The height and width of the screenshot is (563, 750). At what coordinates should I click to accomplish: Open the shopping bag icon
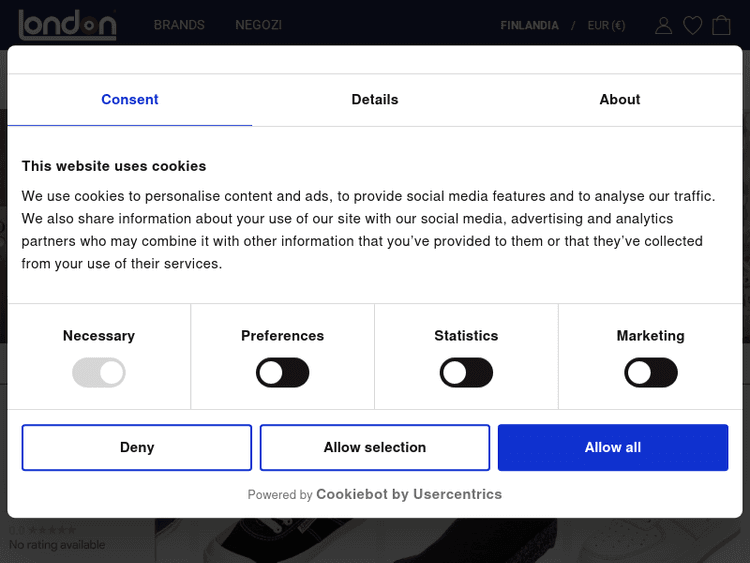coord(721,25)
